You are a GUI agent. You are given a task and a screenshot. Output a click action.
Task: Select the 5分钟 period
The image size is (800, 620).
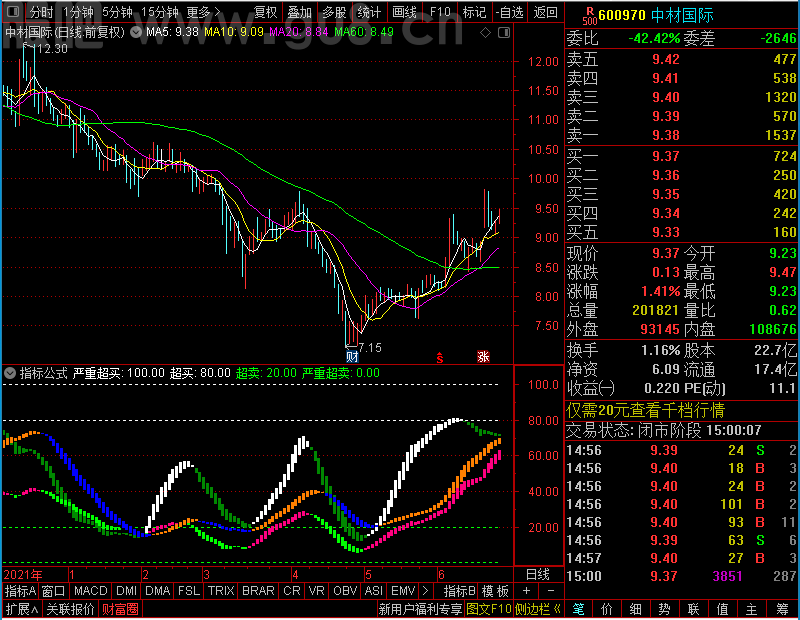(117, 12)
